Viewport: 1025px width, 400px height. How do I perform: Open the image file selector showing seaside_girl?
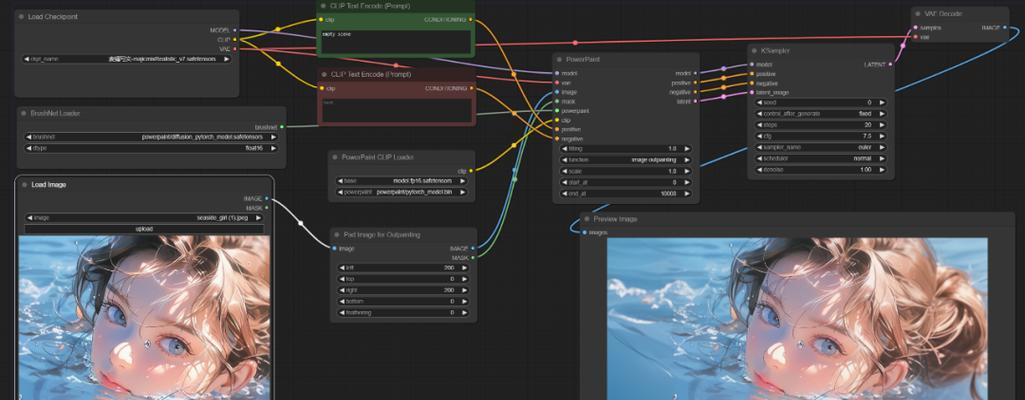pyautogui.click(x=144, y=218)
